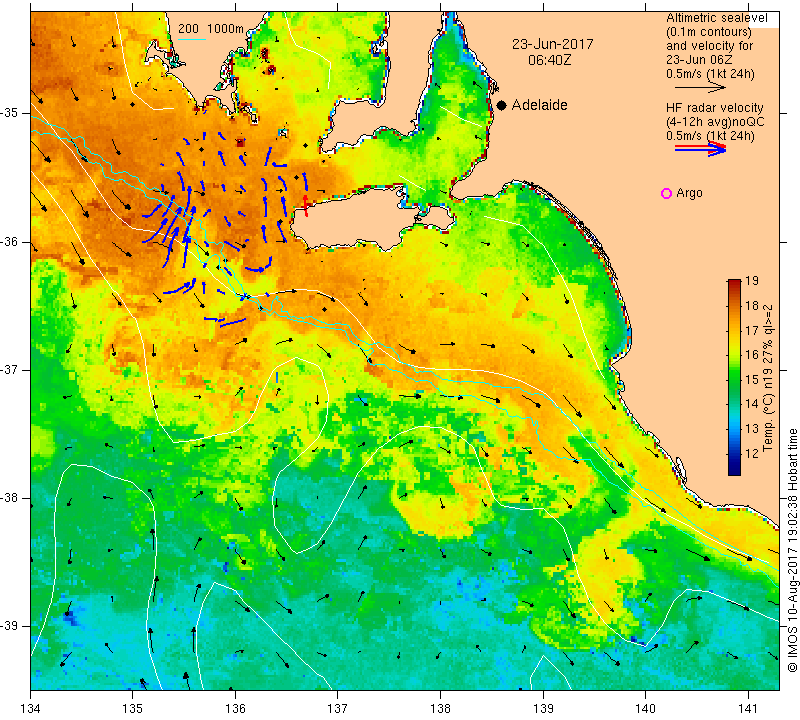Viewport: 800px width, 720px height.
Task: Click the longitude label 138
Action: [440, 709]
